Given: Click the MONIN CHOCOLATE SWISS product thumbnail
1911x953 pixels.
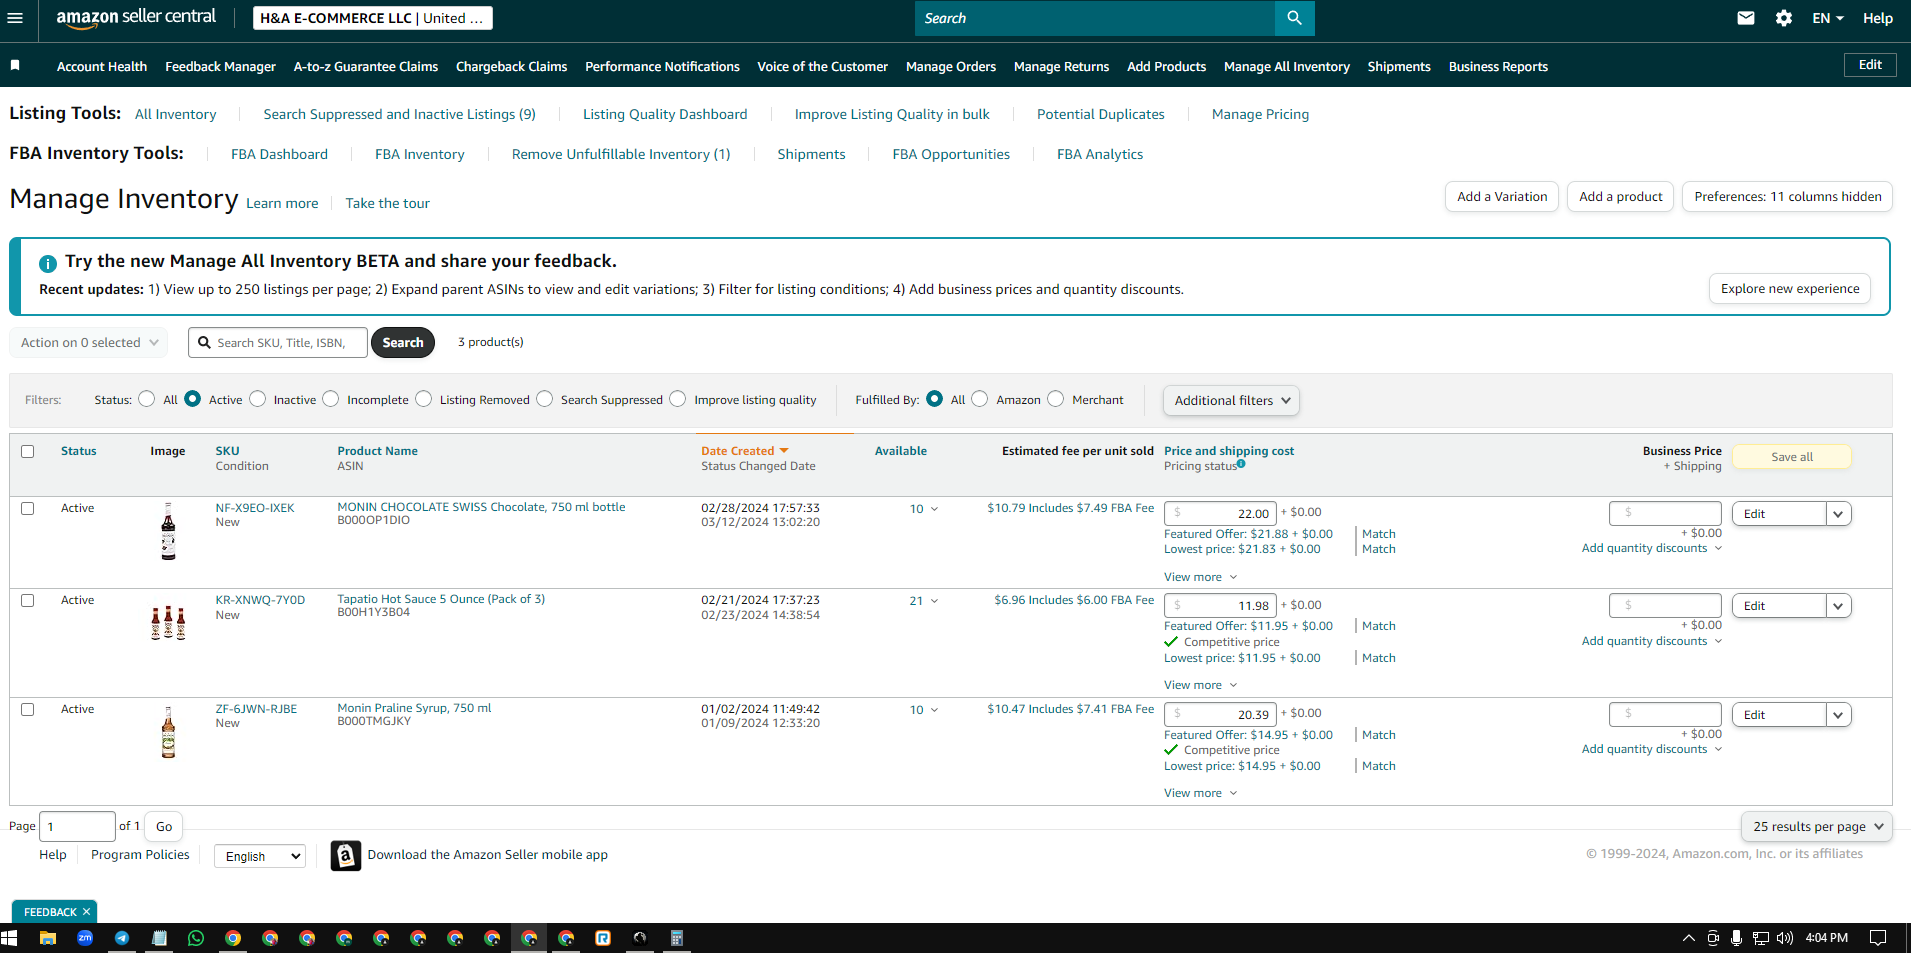Looking at the screenshot, I should [168, 531].
